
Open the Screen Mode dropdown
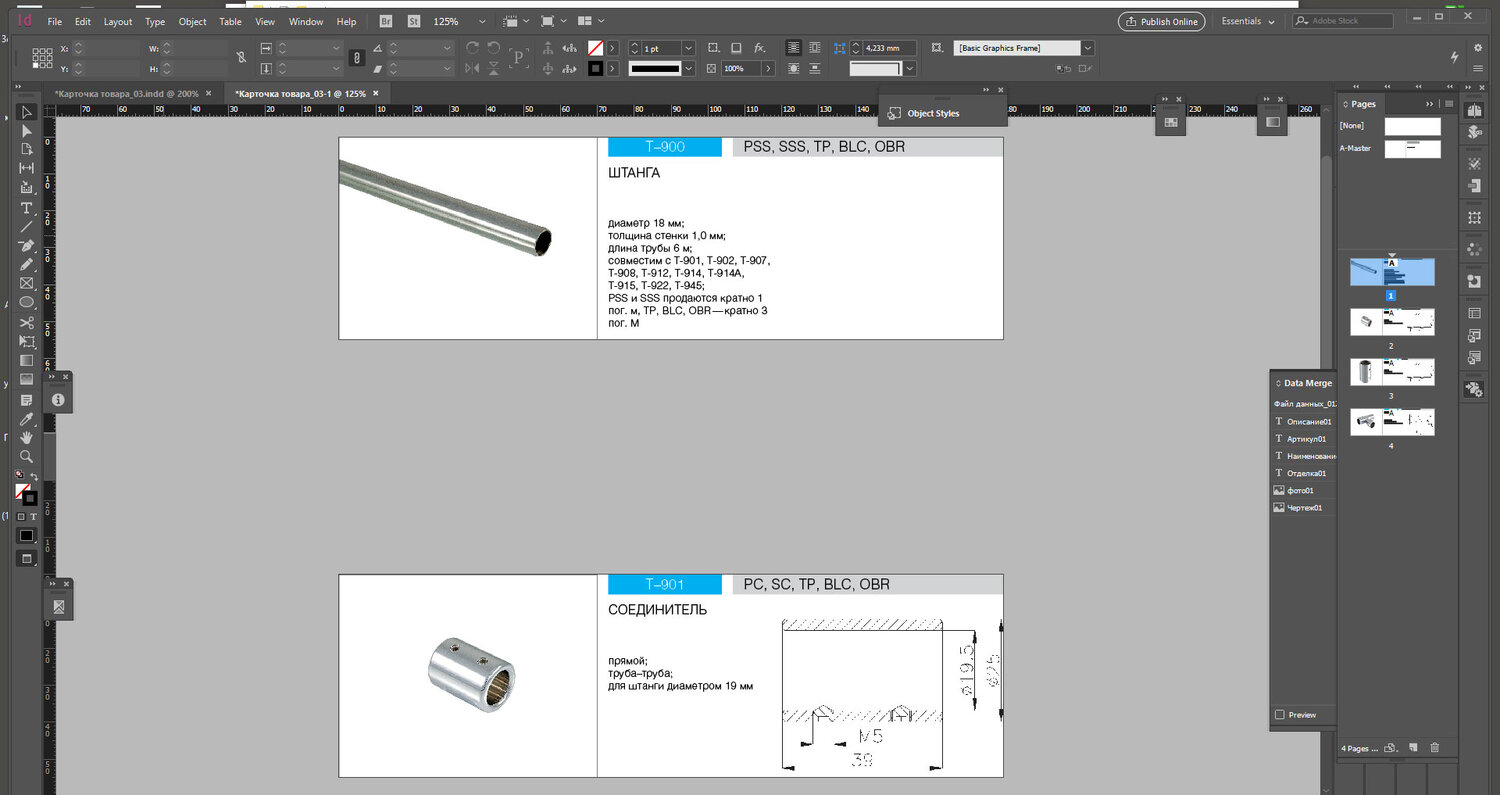[553, 21]
